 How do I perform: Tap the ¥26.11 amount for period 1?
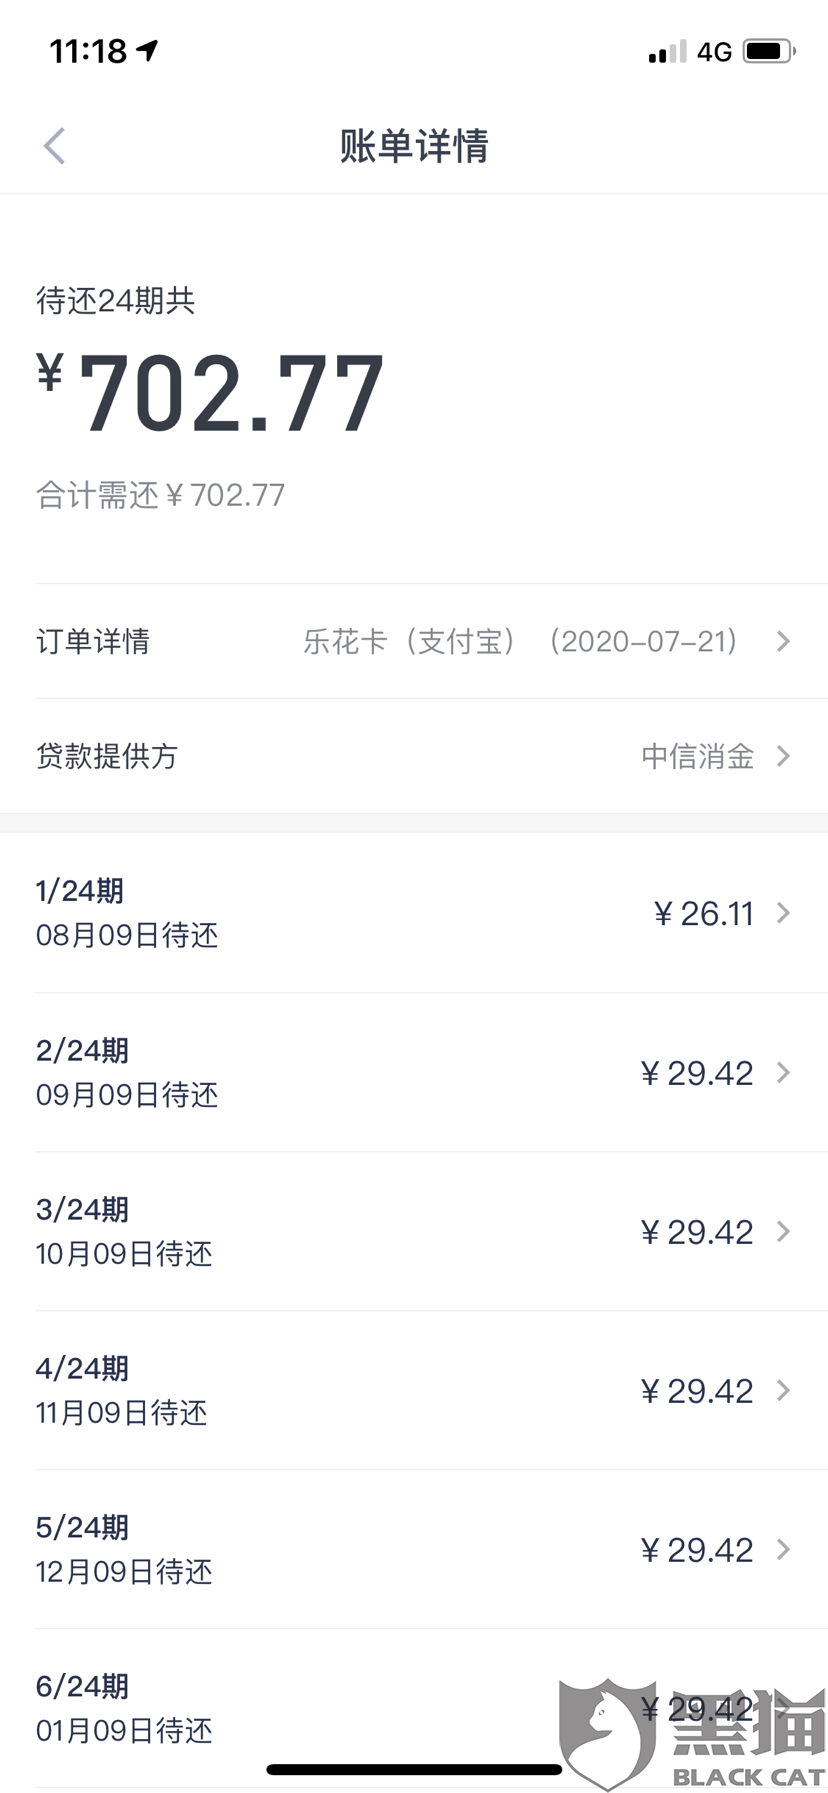(x=703, y=913)
